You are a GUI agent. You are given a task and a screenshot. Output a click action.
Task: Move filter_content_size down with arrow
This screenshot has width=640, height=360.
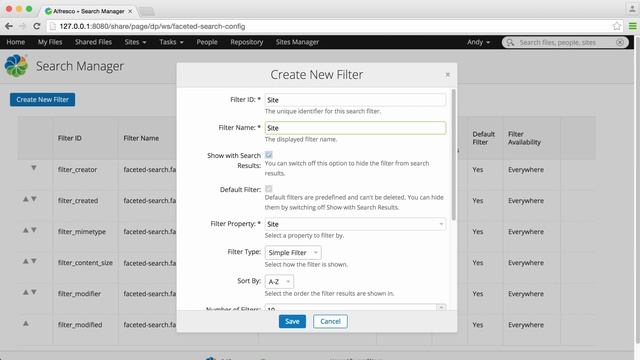tap(34, 261)
